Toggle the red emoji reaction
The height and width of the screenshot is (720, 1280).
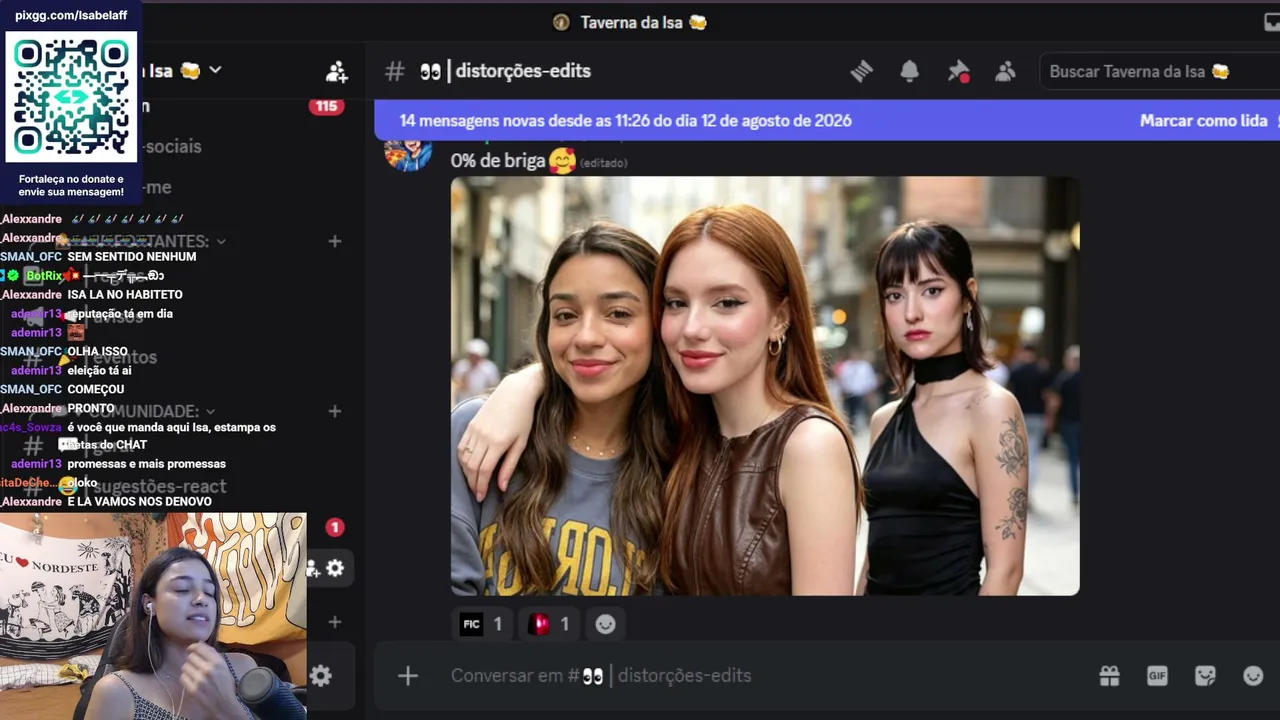[549, 624]
